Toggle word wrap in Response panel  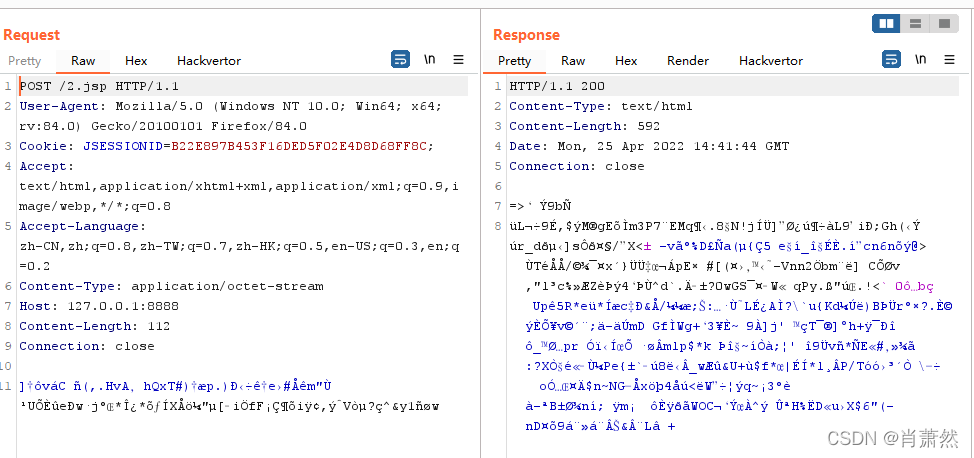(890, 60)
